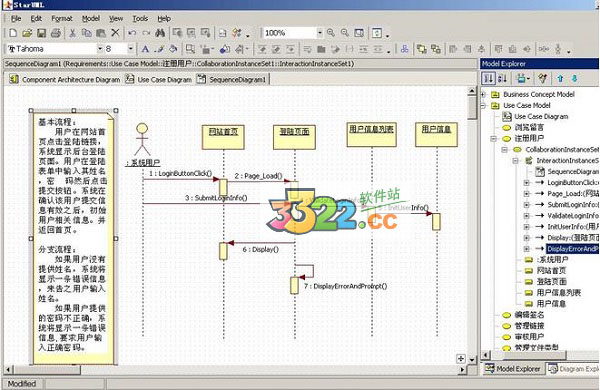Click the Zoom In magnifier icon
The height and width of the screenshot is (390, 600).
pyautogui.click(x=331, y=33)
